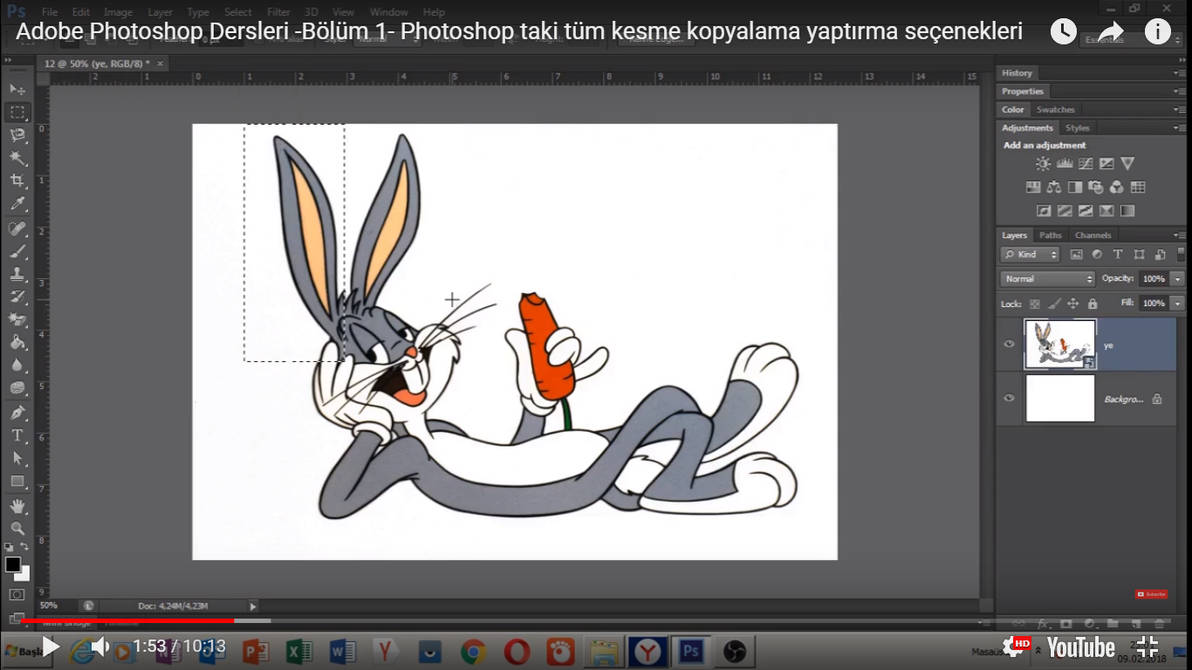The height and width of the screenshot is (670, 1192).
Task: Open the Kind filter dropdown
Action: point(1028,254)
